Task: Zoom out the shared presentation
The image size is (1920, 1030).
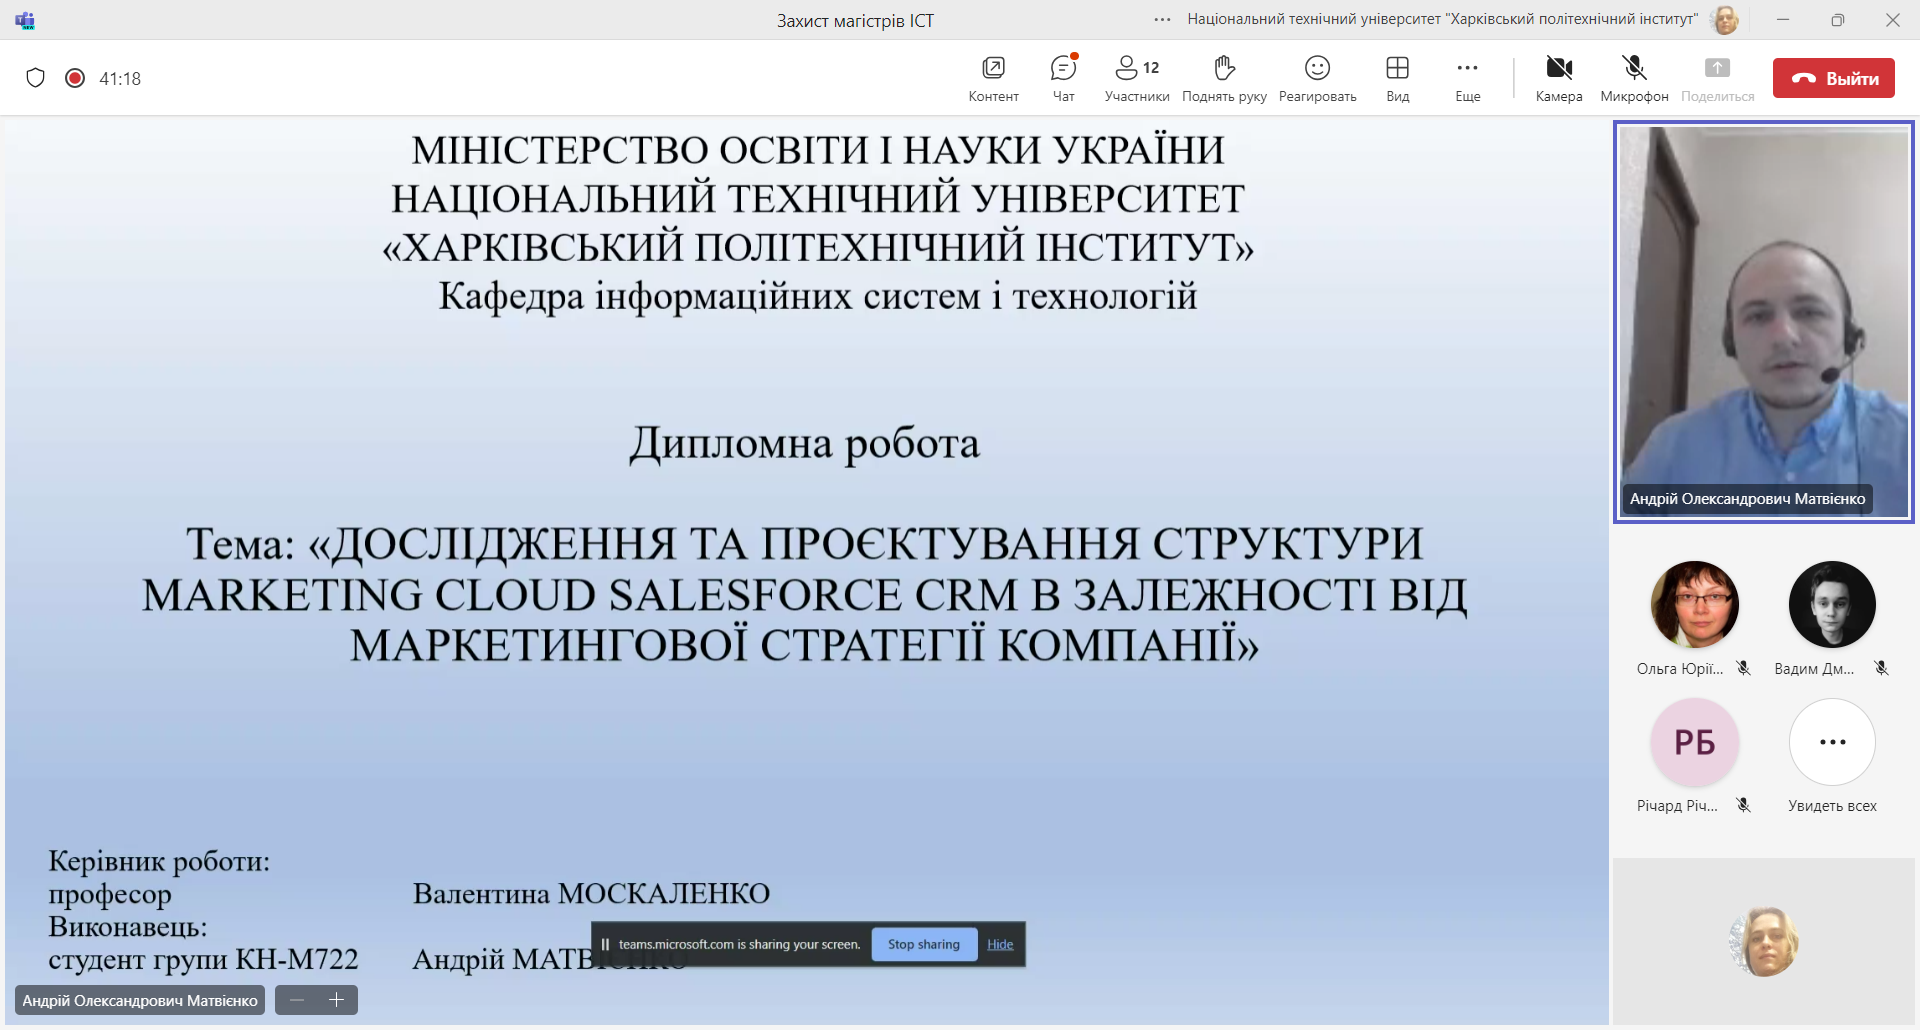Action: (297, 1000)
